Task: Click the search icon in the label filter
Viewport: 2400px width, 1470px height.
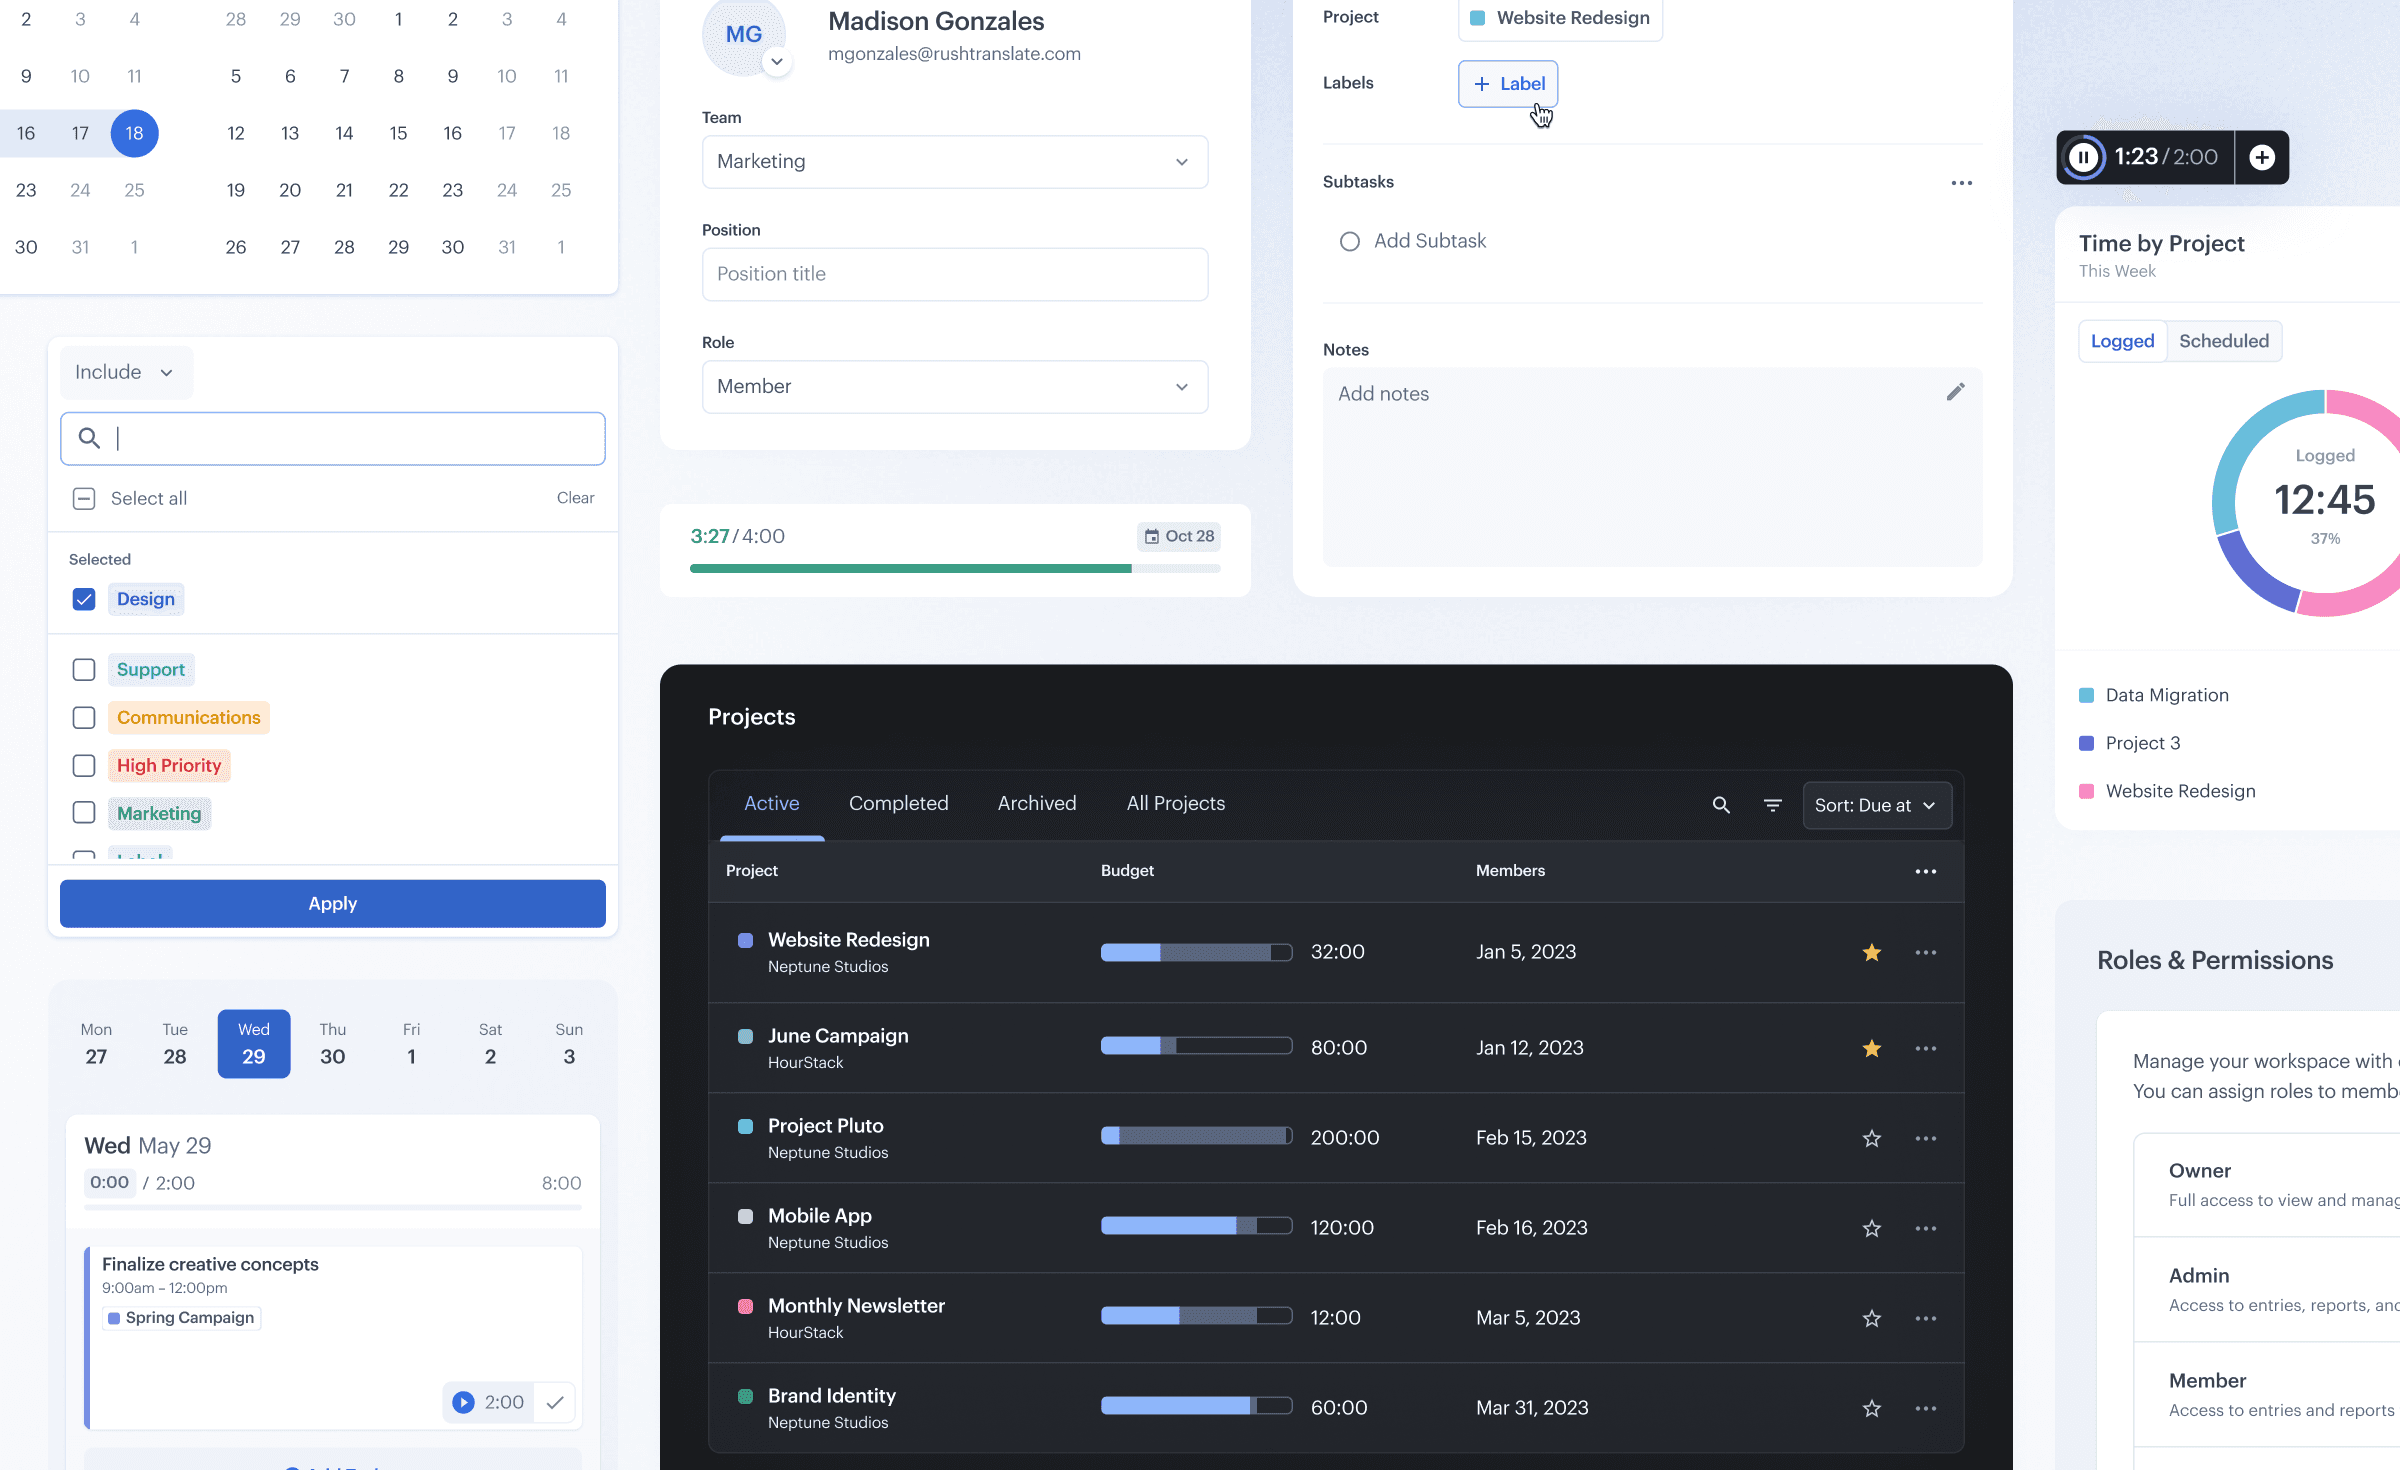Action: (x=89, y=438)
